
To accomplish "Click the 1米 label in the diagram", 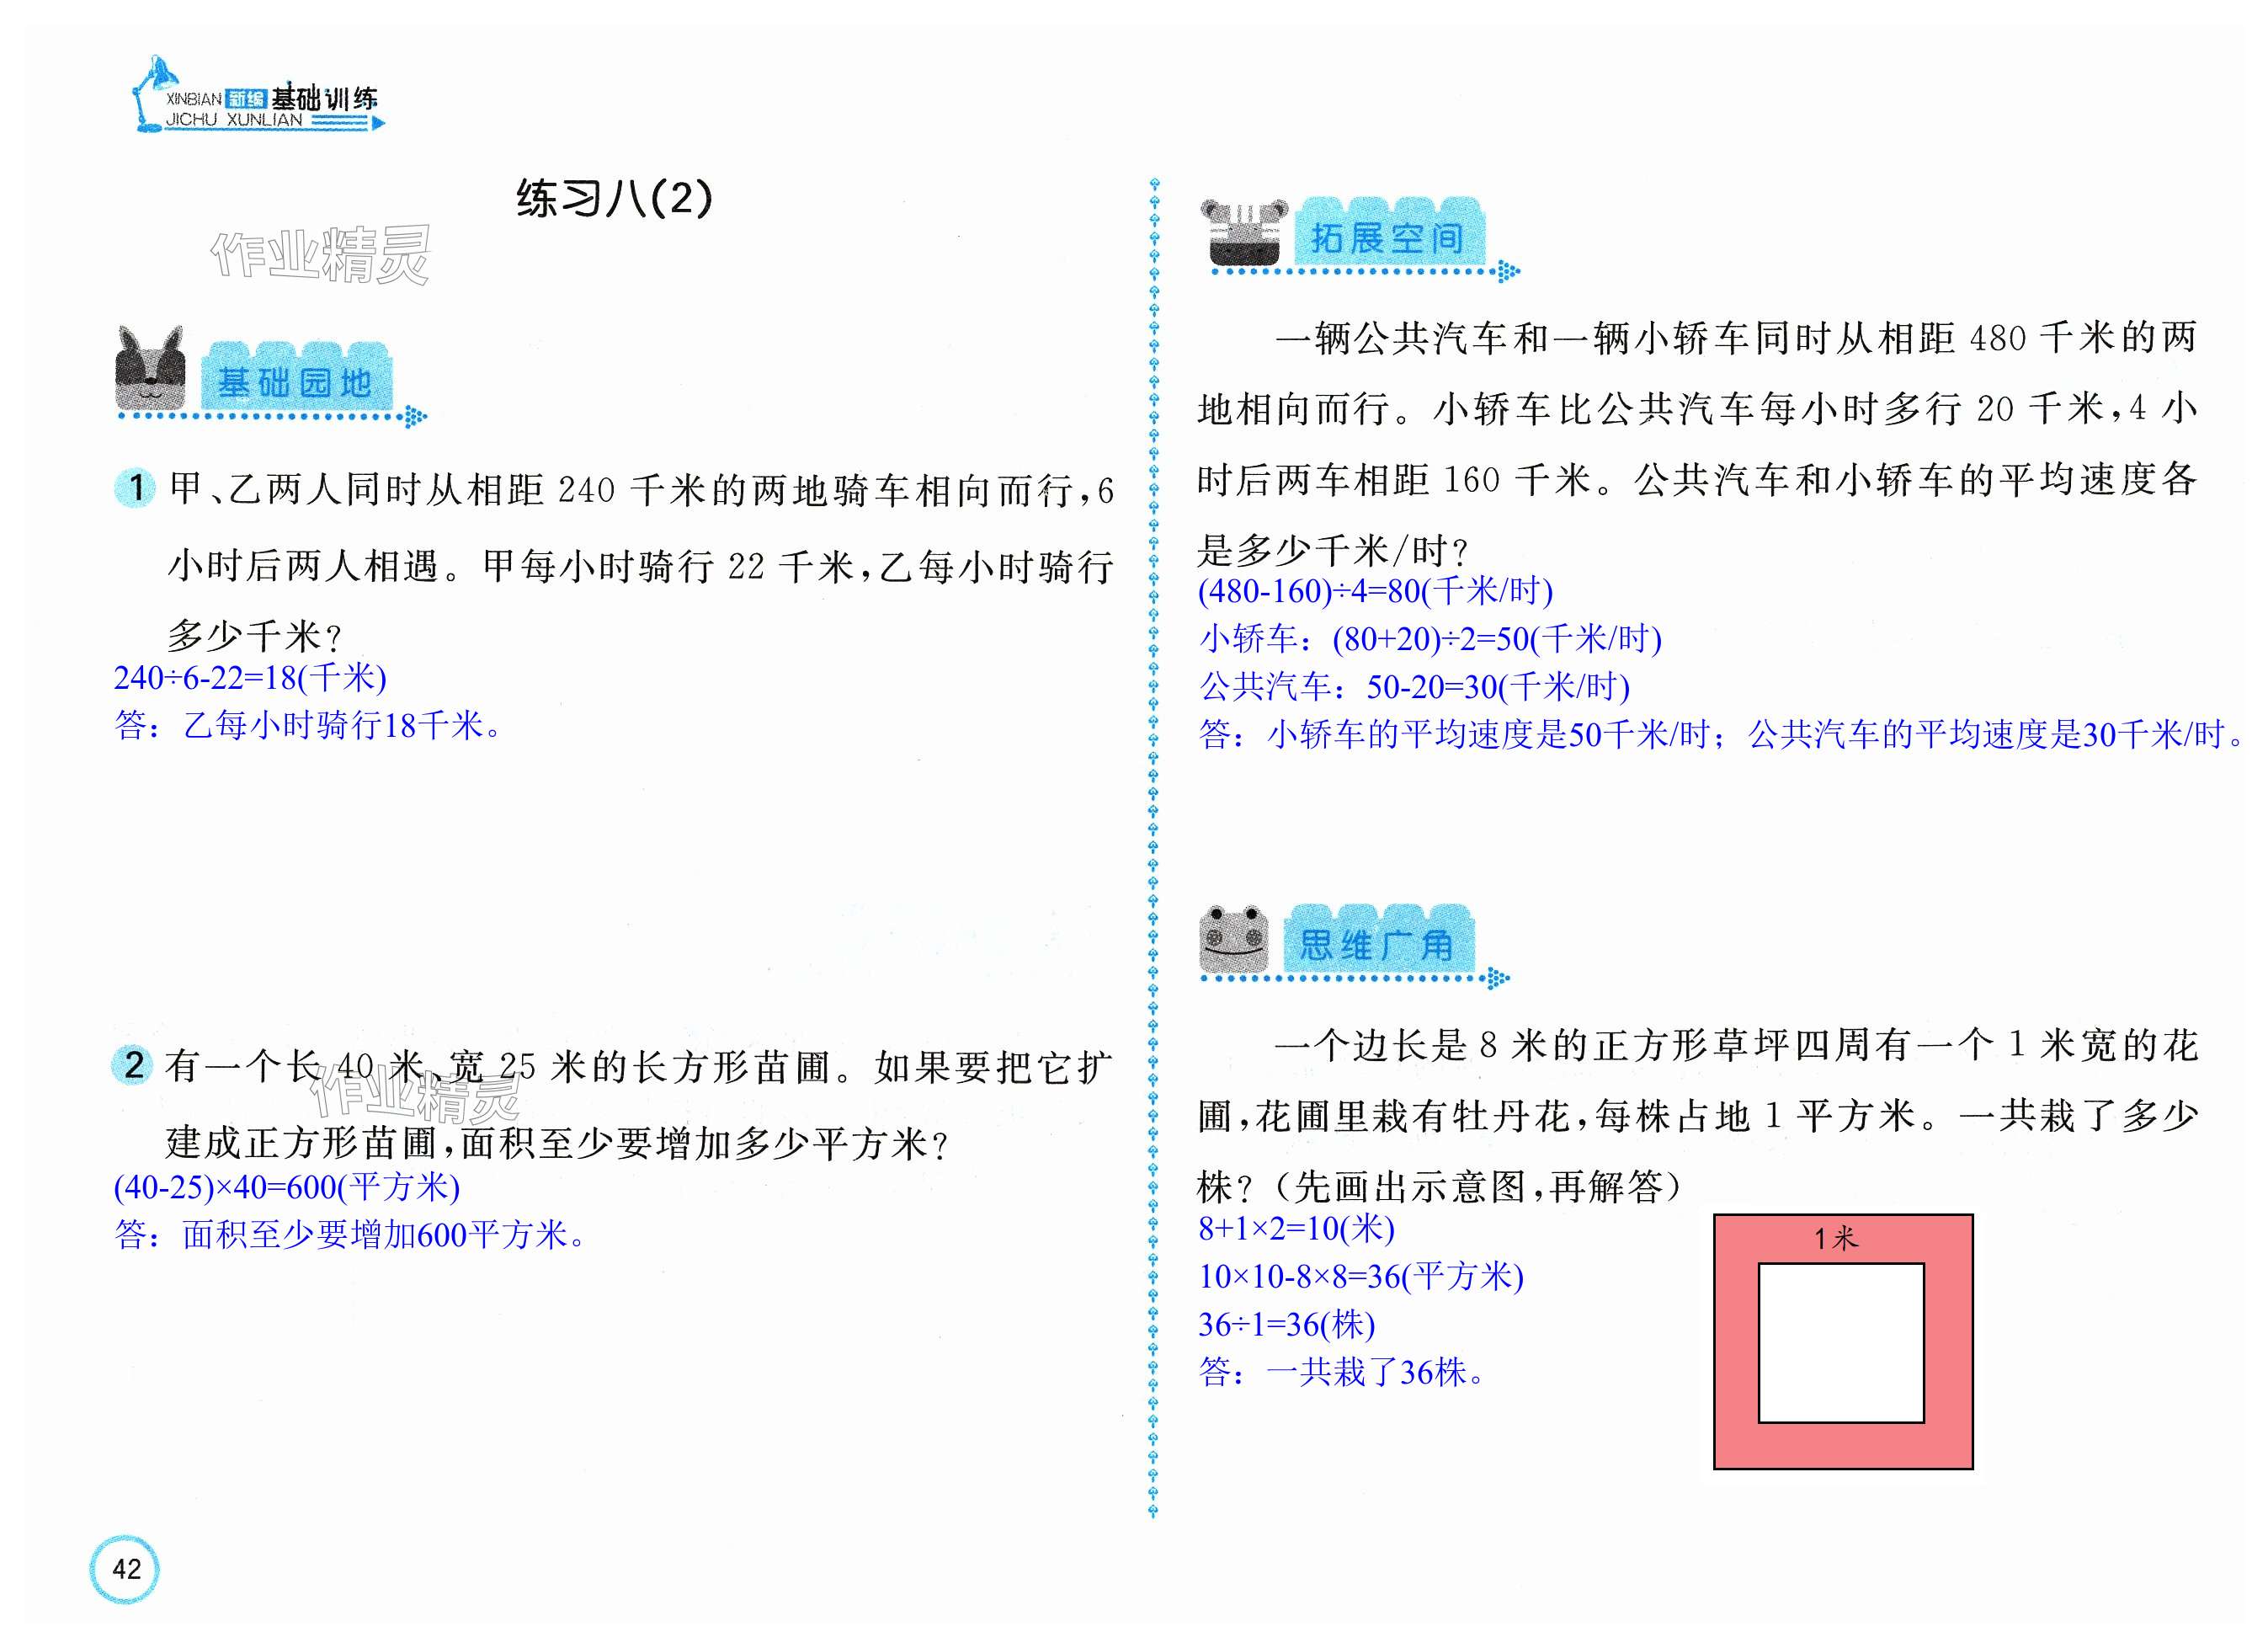I will tap(1836, 1239).
